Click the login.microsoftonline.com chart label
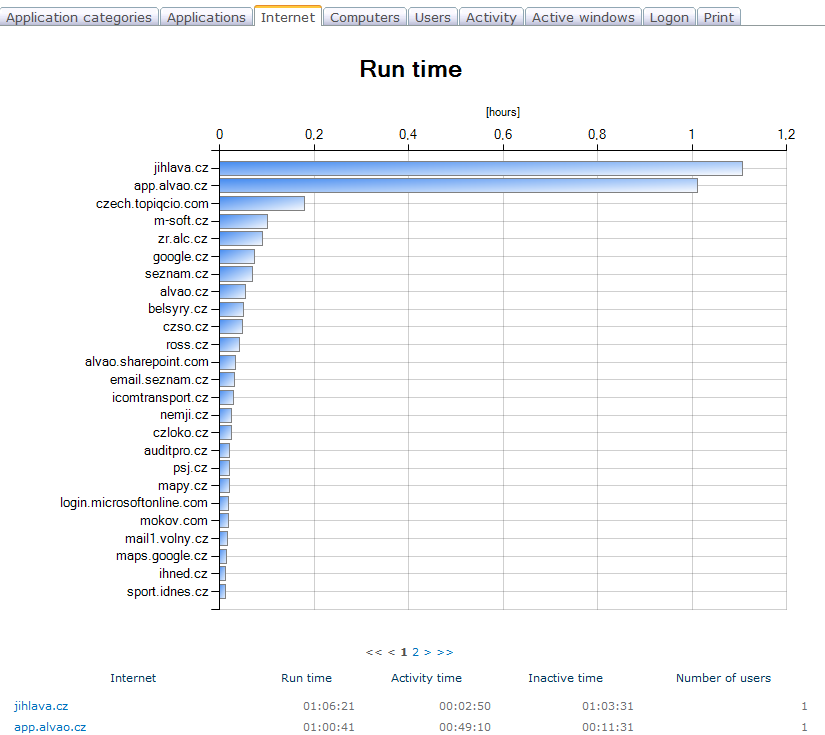 coord(134,503)
